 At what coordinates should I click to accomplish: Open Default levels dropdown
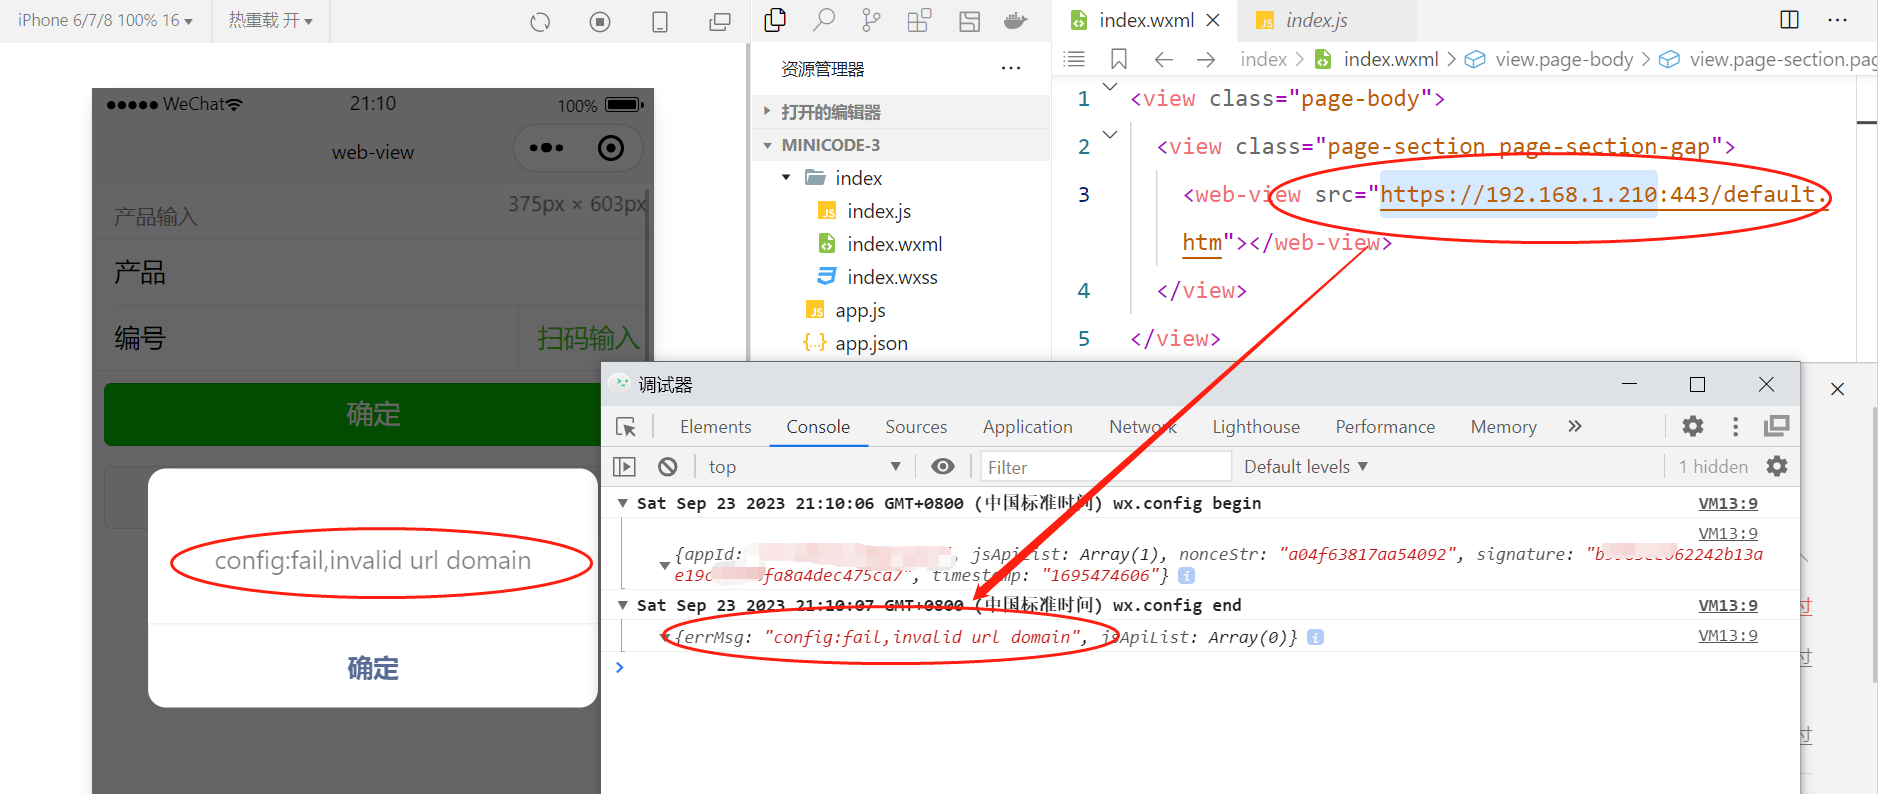coord(1305,466)
